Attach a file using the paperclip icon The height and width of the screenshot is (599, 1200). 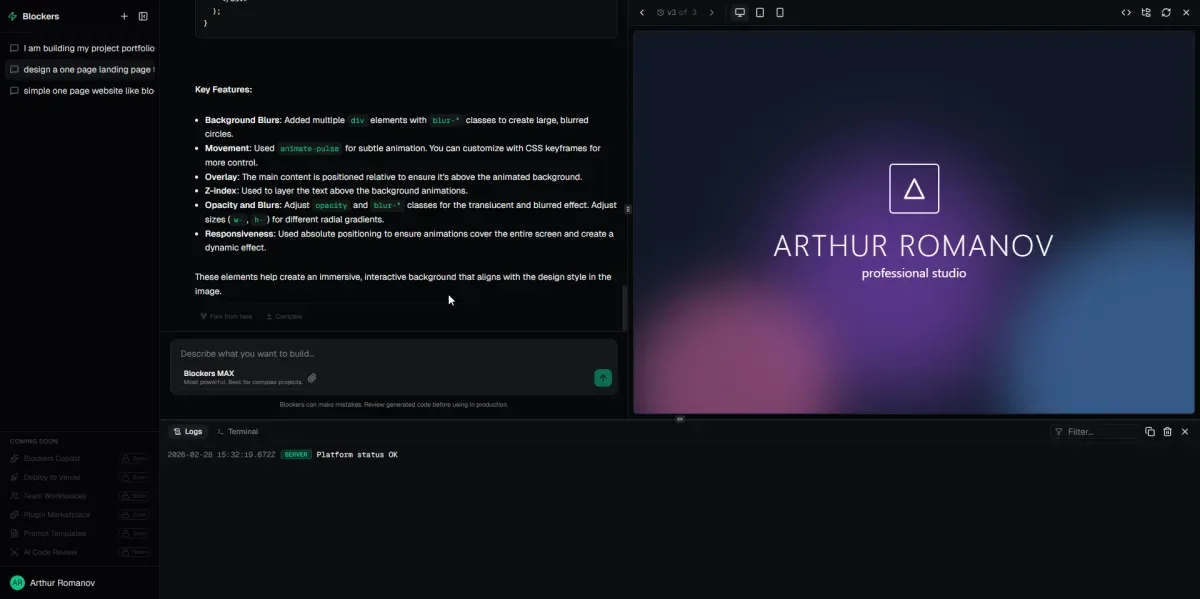click(x=312, y=378)
